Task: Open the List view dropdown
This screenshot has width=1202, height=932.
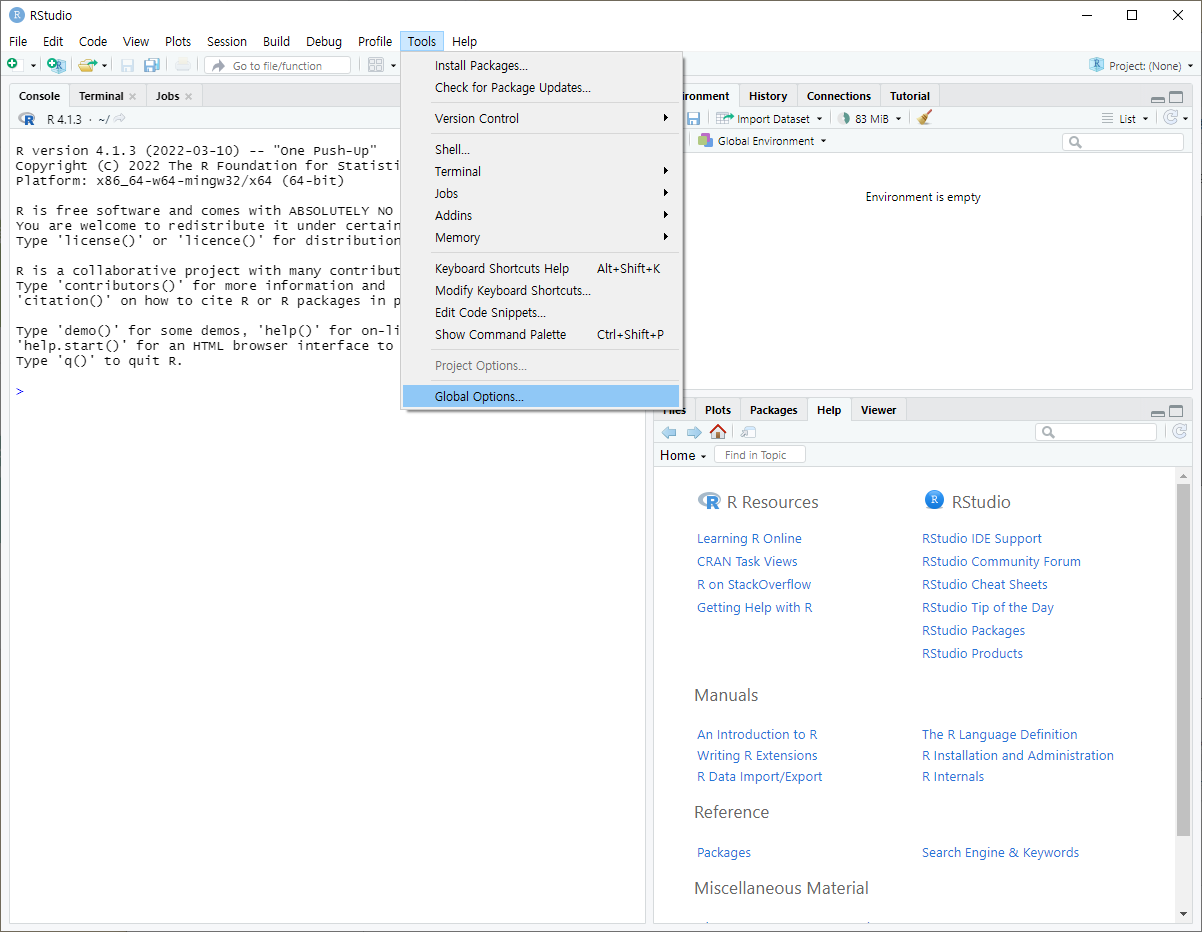Action: point(1125,118)
